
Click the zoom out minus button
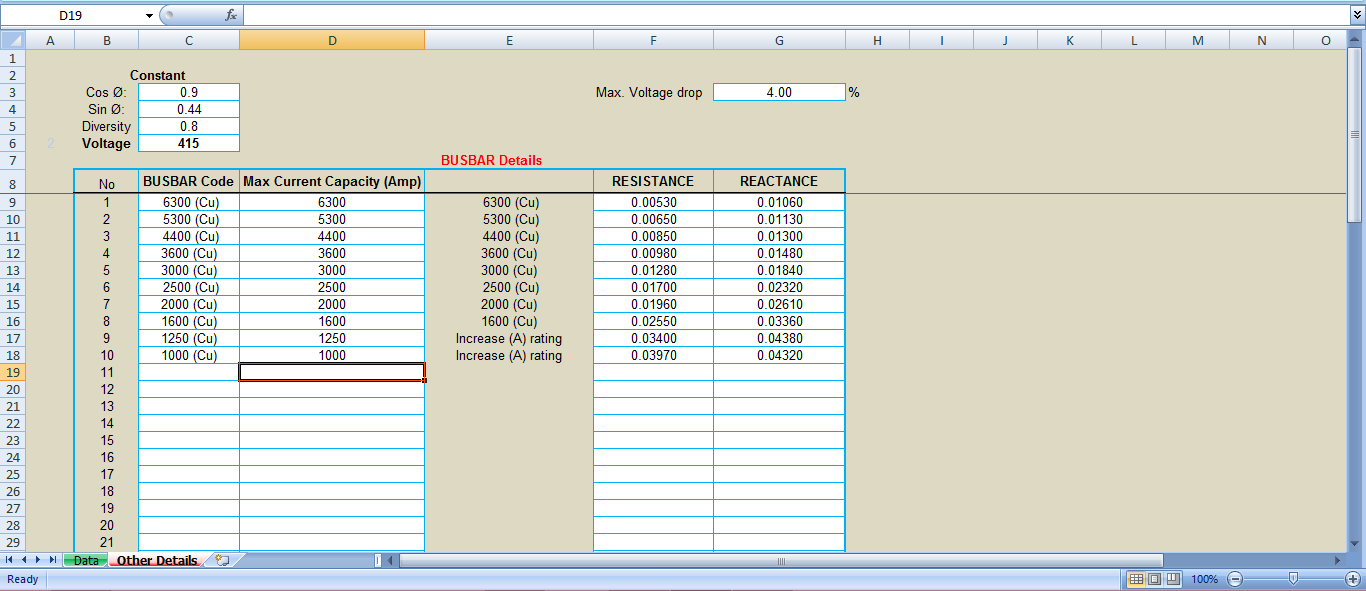point(1235,579)
